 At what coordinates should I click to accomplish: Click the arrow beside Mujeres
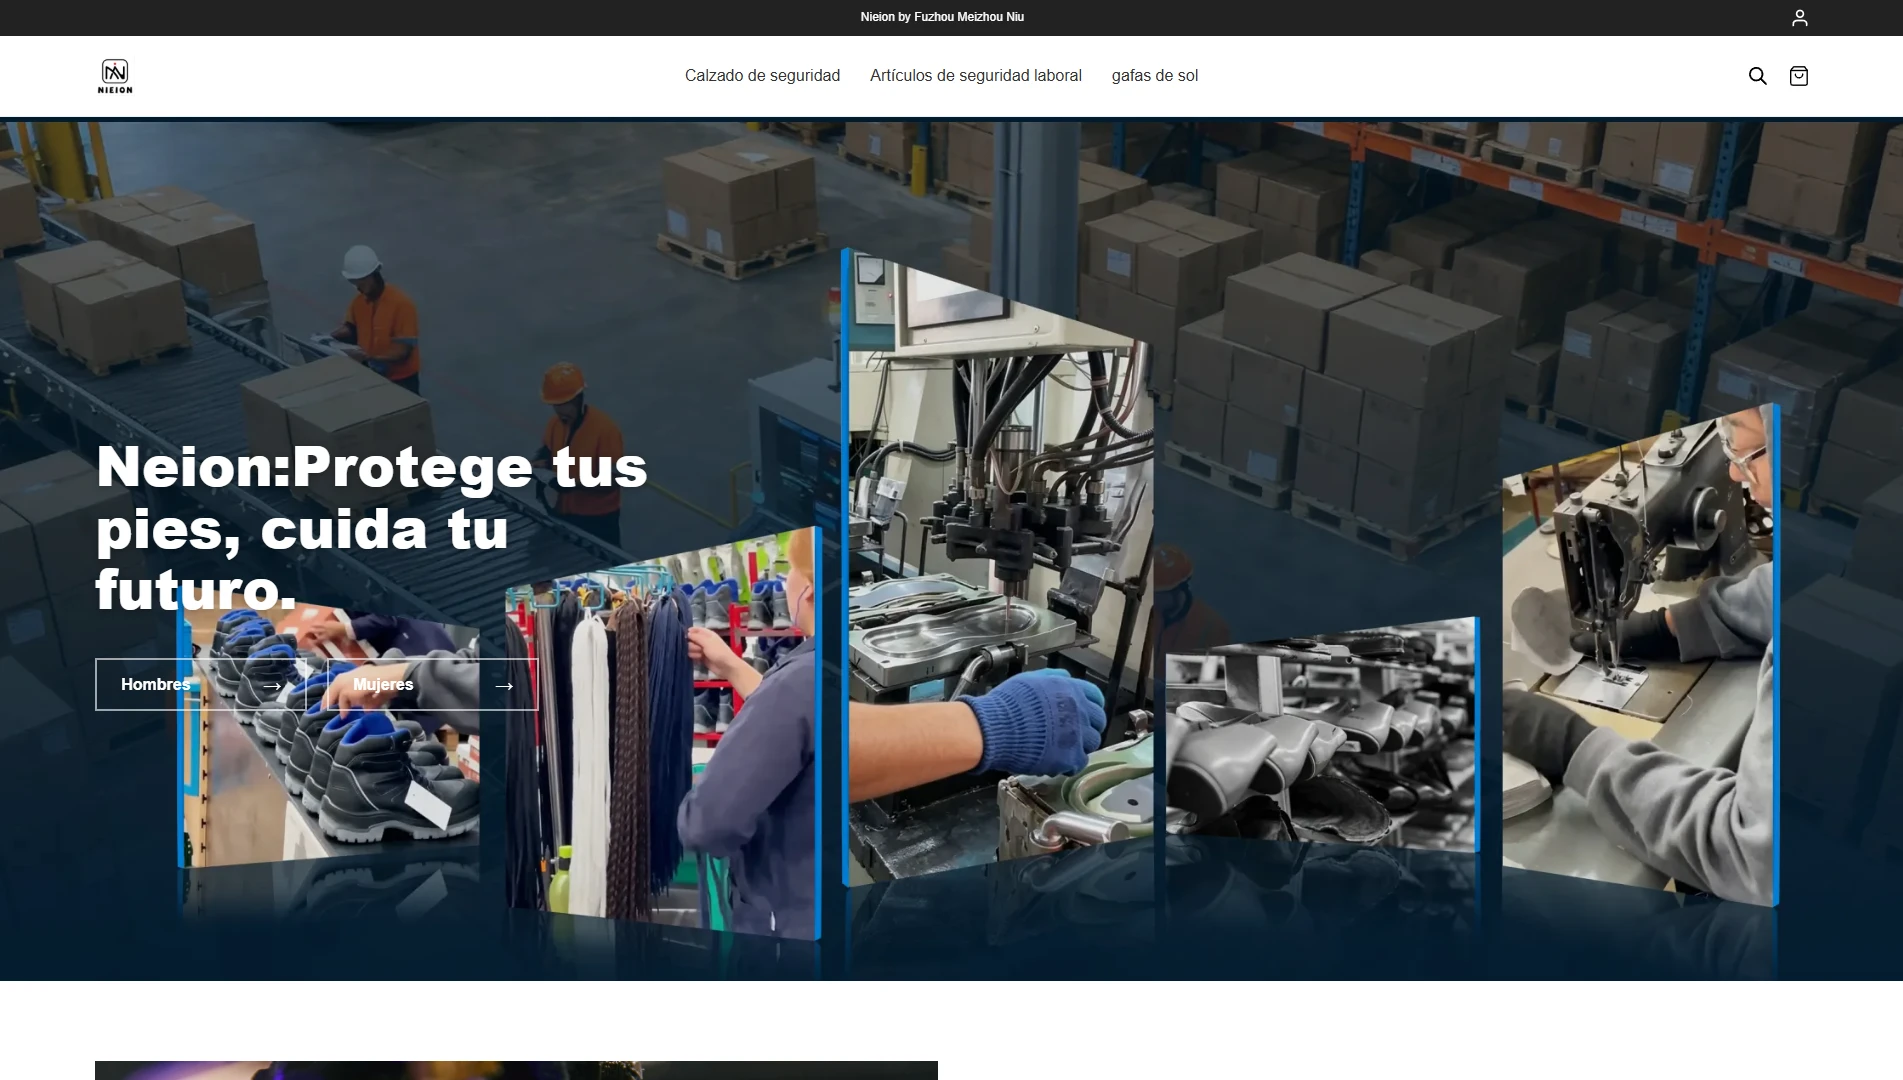[504, 685]
